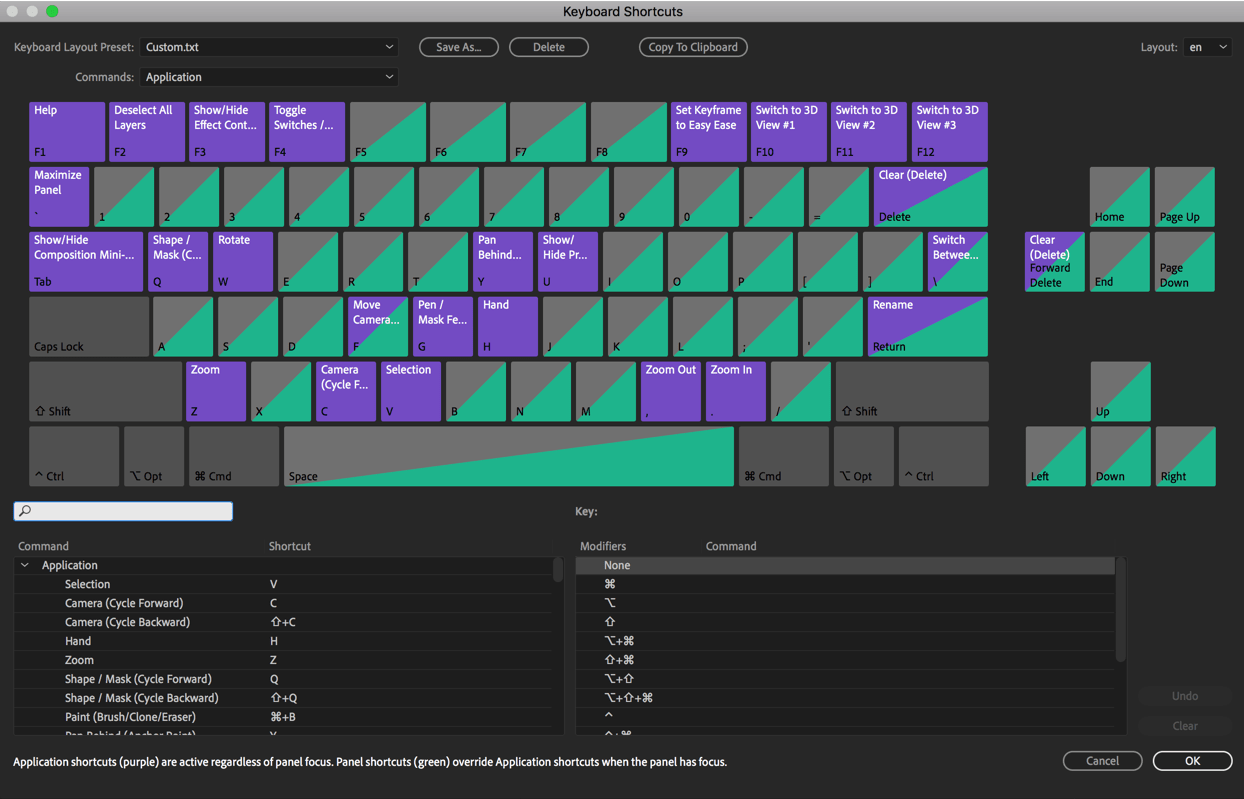
Task: Open the Keyboard Layout Preset dropdown
Action: point(268,47)
